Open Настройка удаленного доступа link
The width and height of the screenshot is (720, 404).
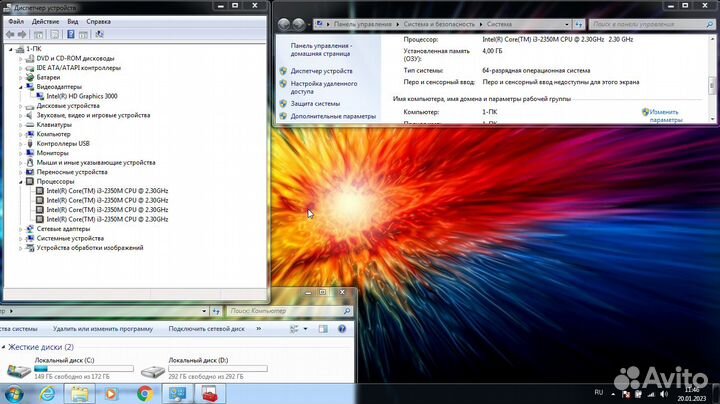(x=324, y=87)
